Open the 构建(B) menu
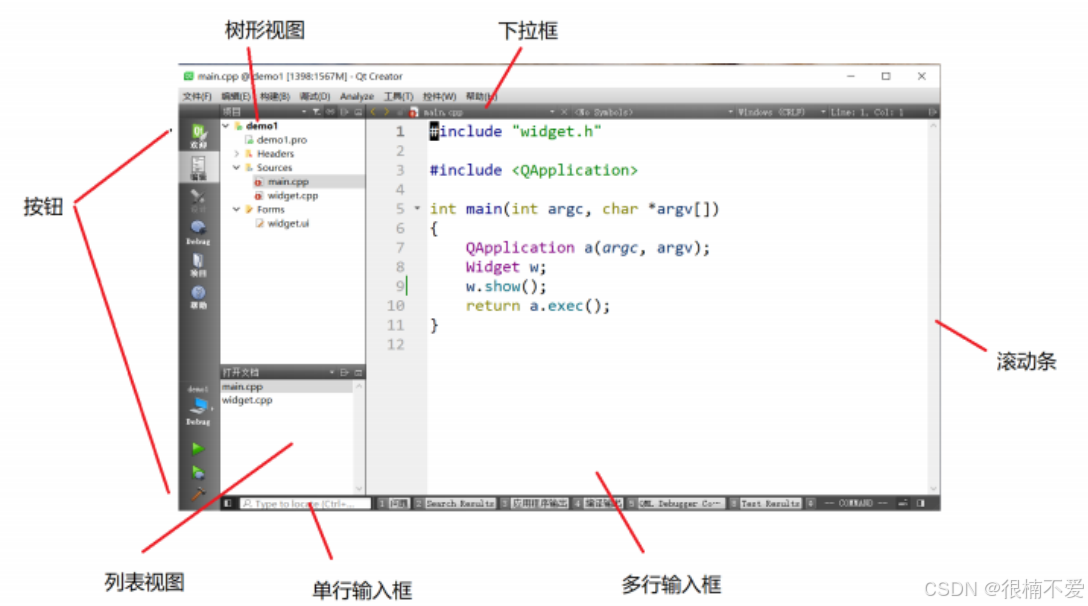The image size is (1088, 606). point(275,96)
